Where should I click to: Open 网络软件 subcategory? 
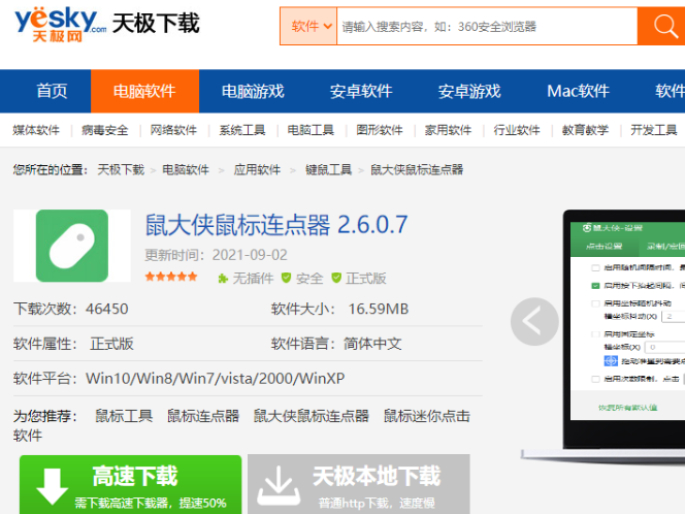tap(173, 130)
